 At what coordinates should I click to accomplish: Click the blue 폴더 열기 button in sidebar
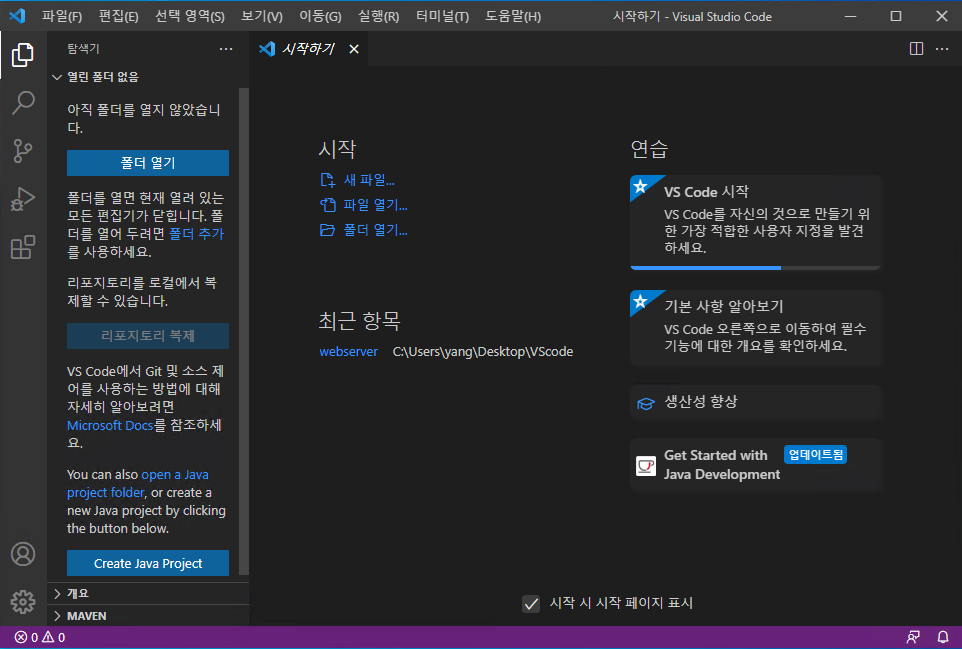point(148,163)
